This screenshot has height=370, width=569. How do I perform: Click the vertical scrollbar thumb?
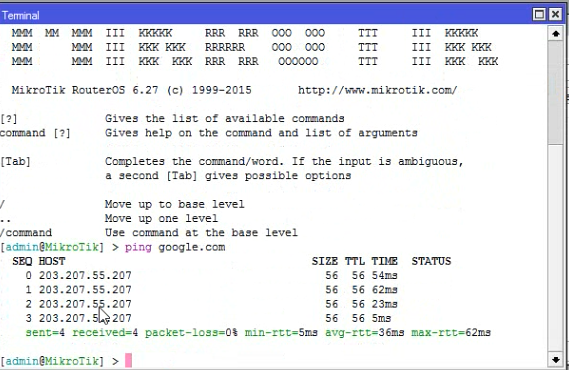tap(556, 92)
